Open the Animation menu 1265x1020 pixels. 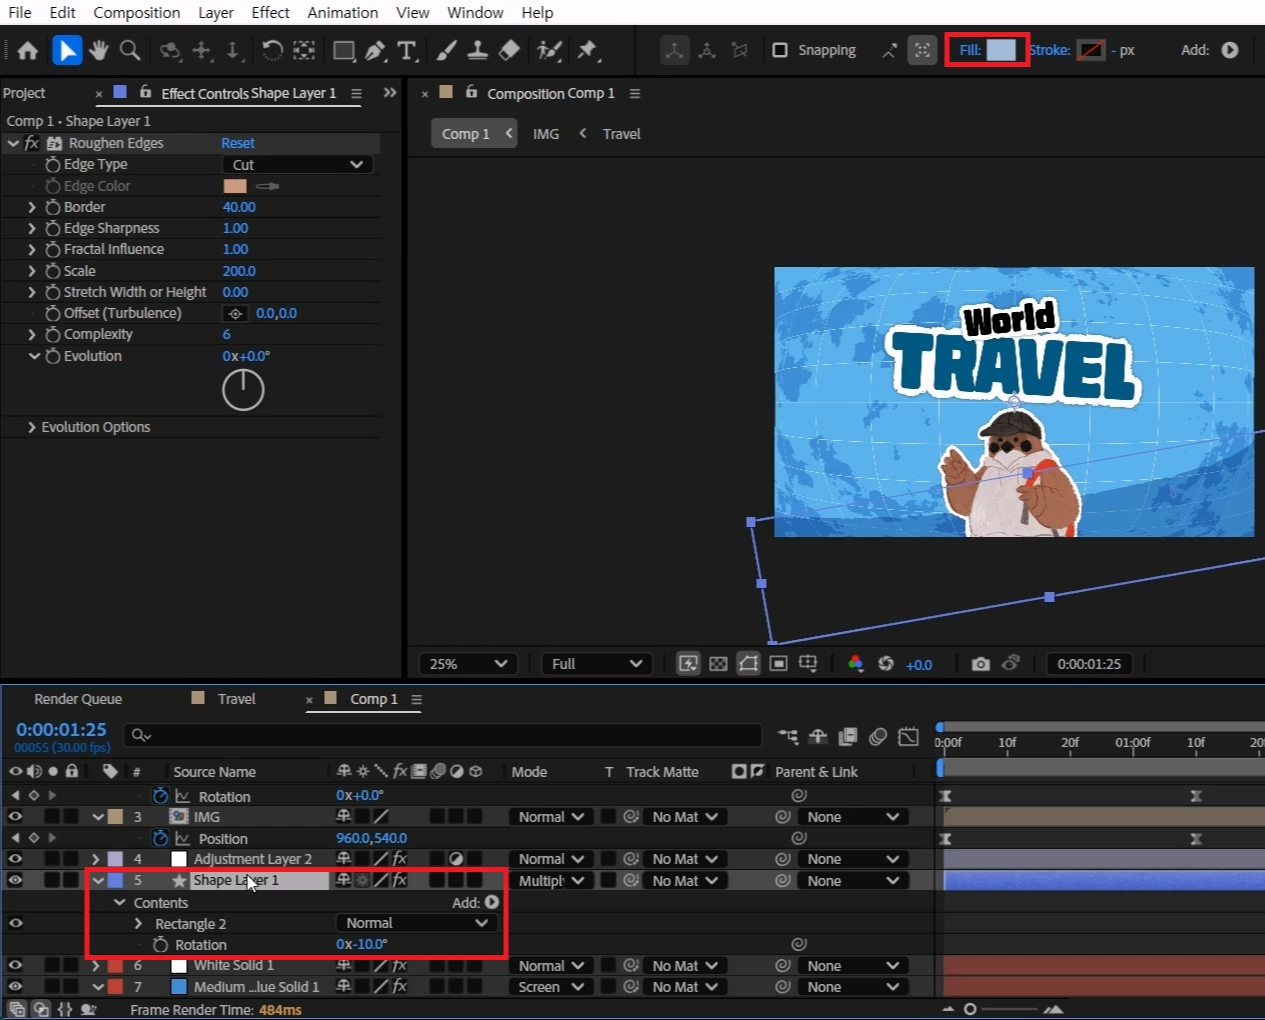(x=343, y=12)
